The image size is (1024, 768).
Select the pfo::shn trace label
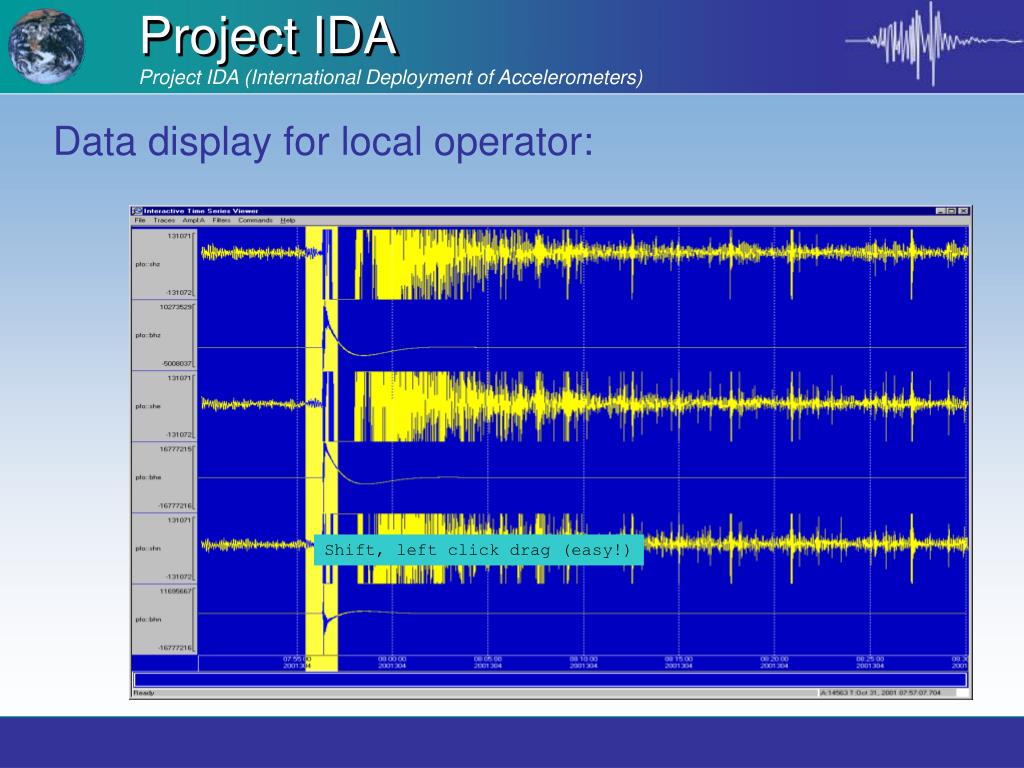(x=148, y=549)
